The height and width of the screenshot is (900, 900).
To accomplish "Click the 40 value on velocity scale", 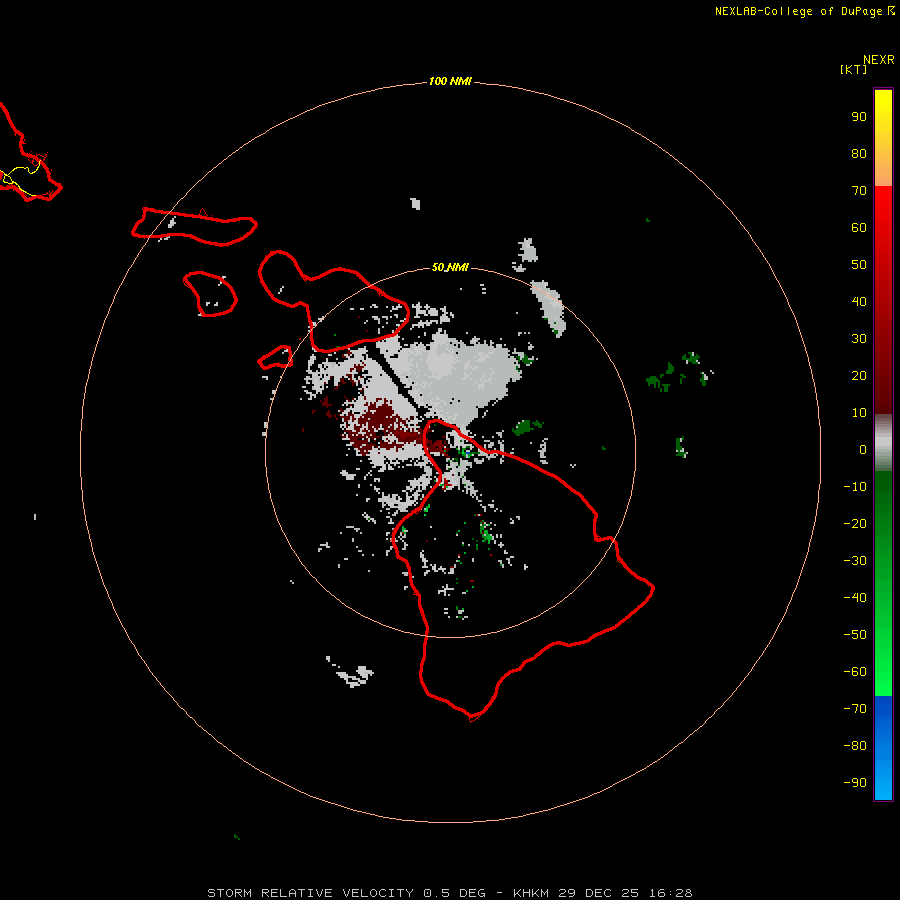I will (859, 301).
